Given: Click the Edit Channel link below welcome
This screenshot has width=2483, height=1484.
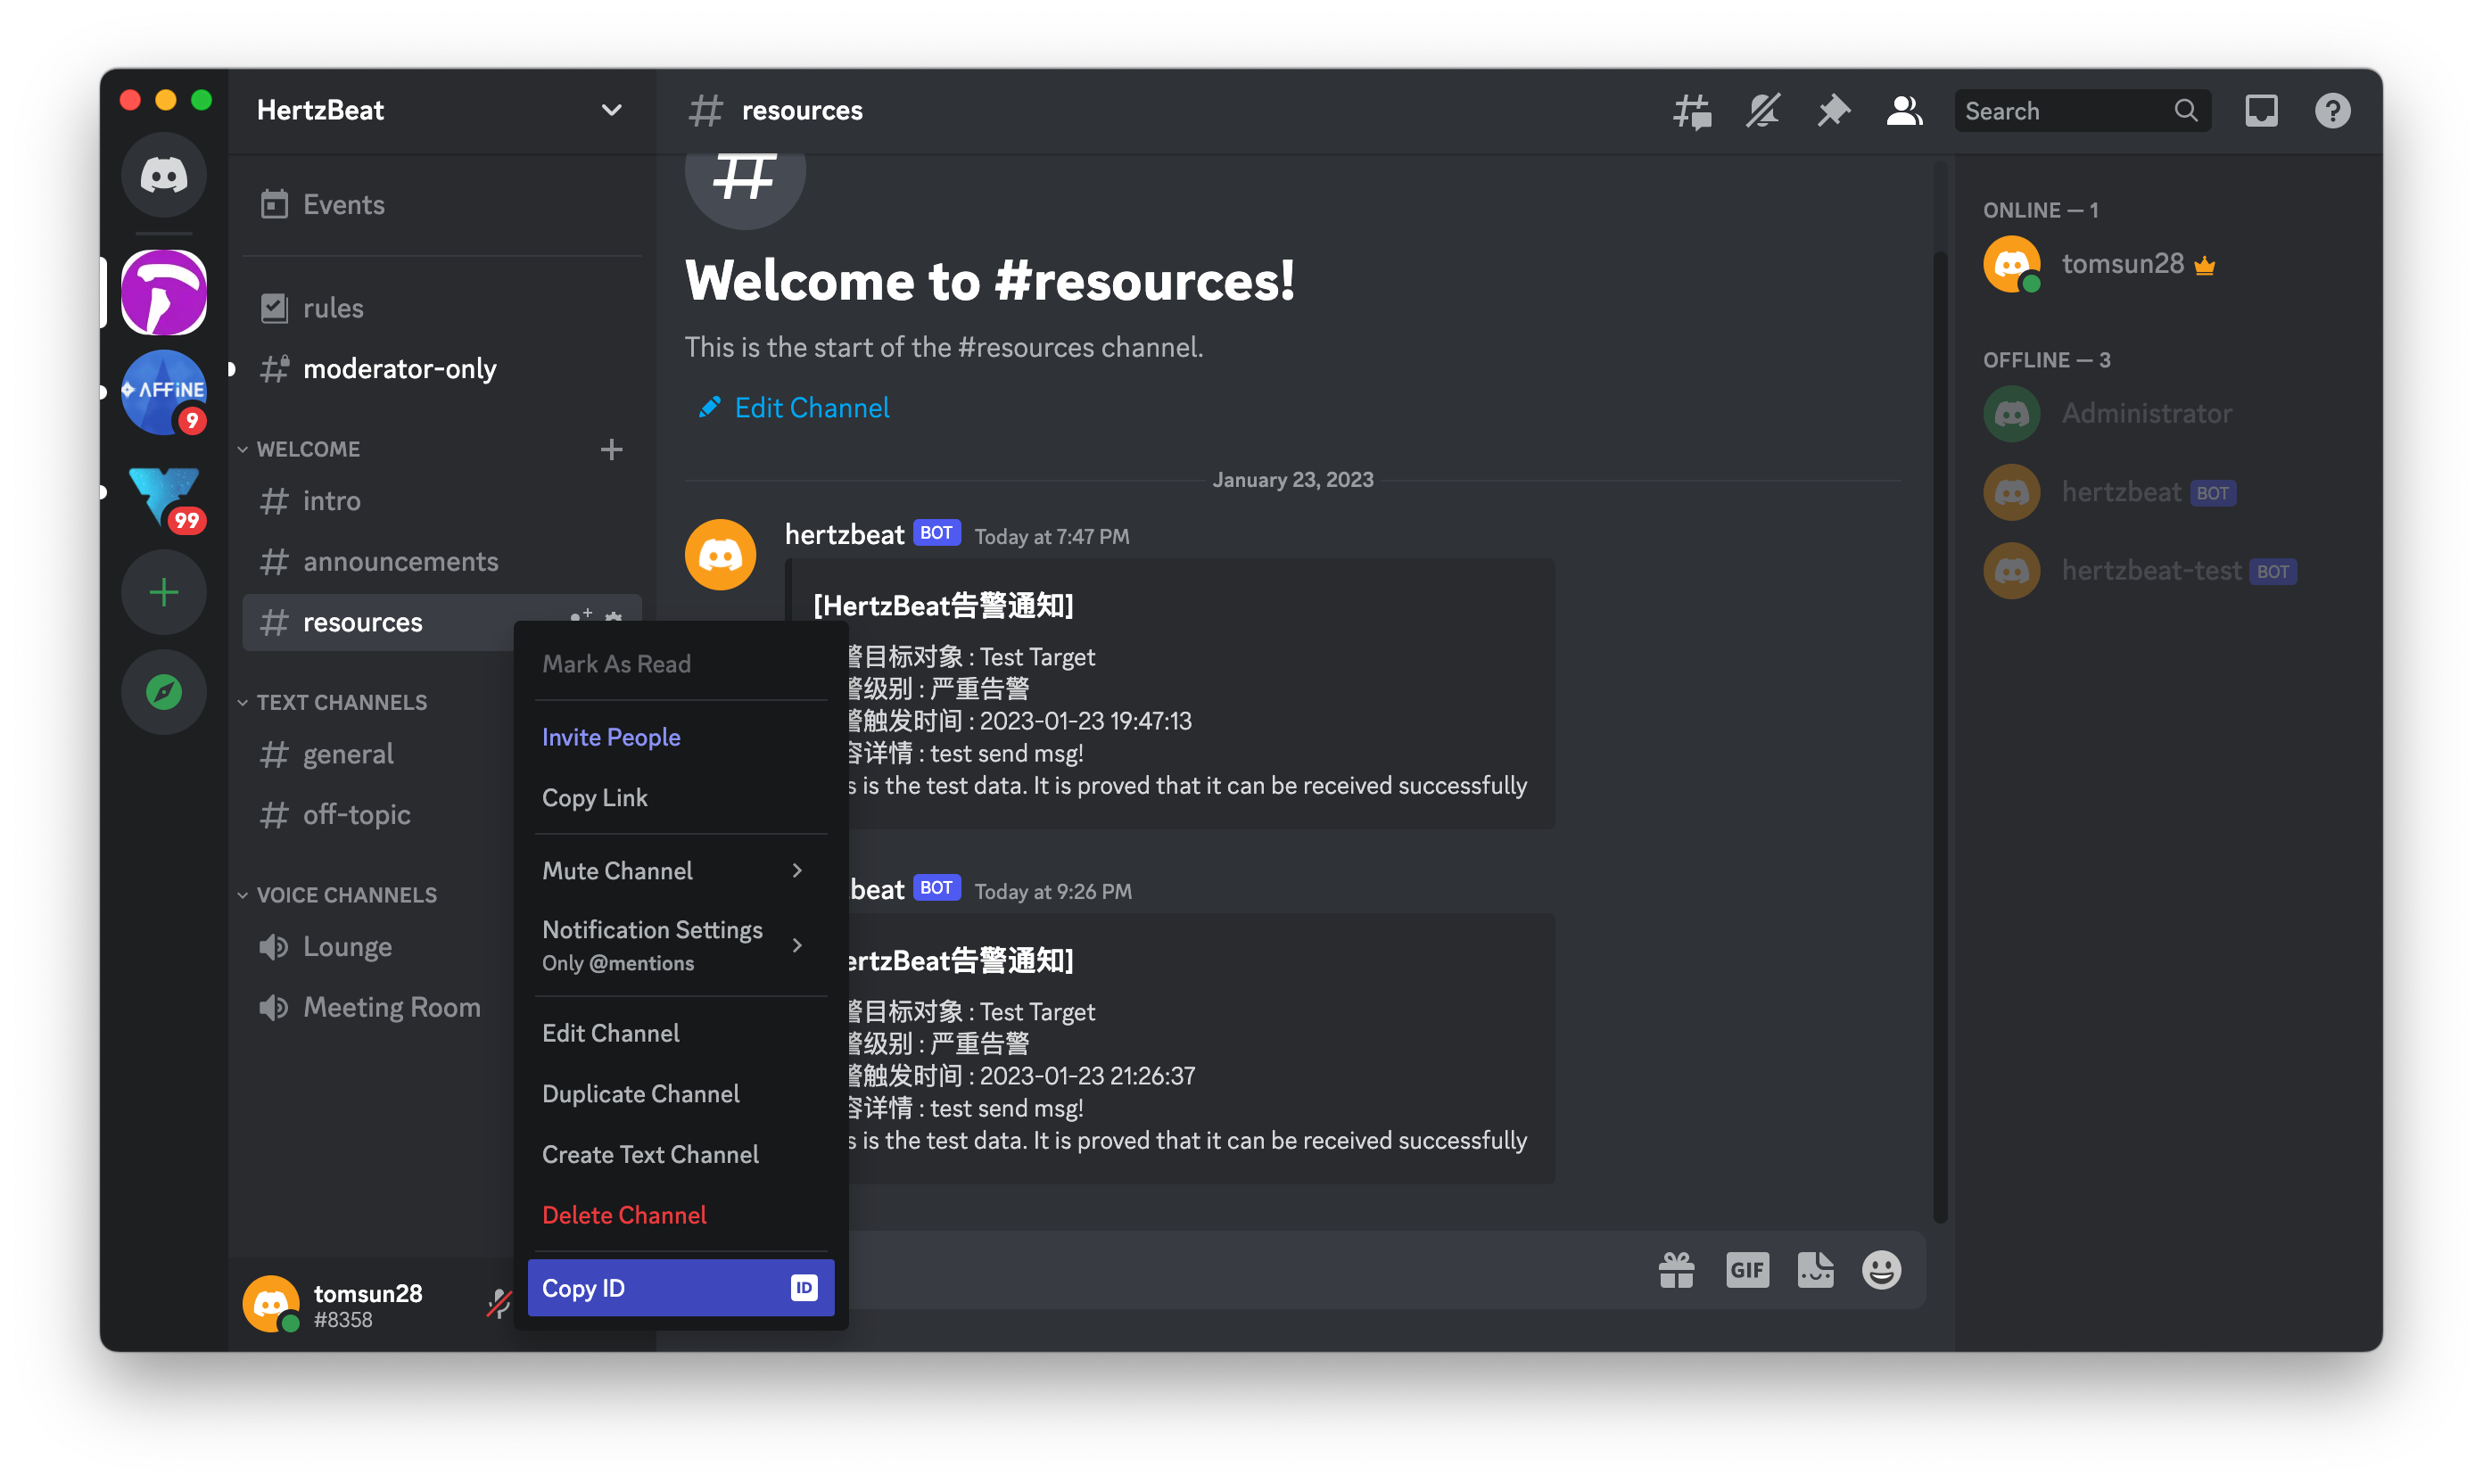Looking at the screenshot, I should tap(811, 408).
